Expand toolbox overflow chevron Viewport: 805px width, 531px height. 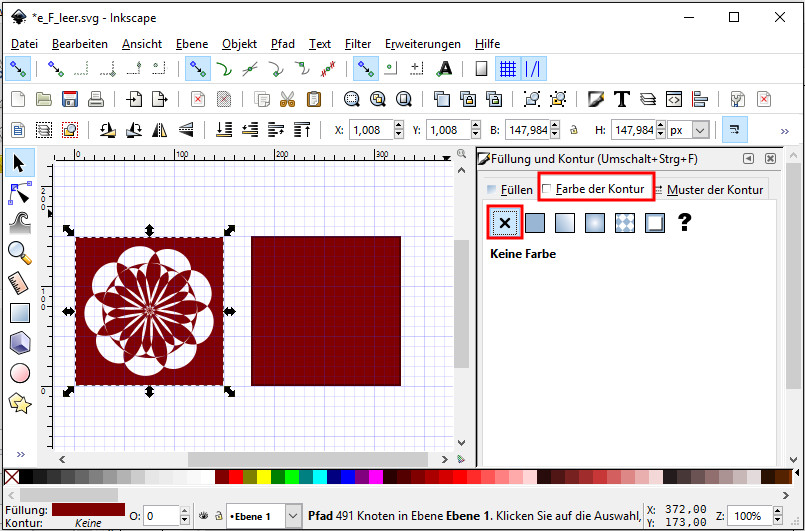[21, 454]
